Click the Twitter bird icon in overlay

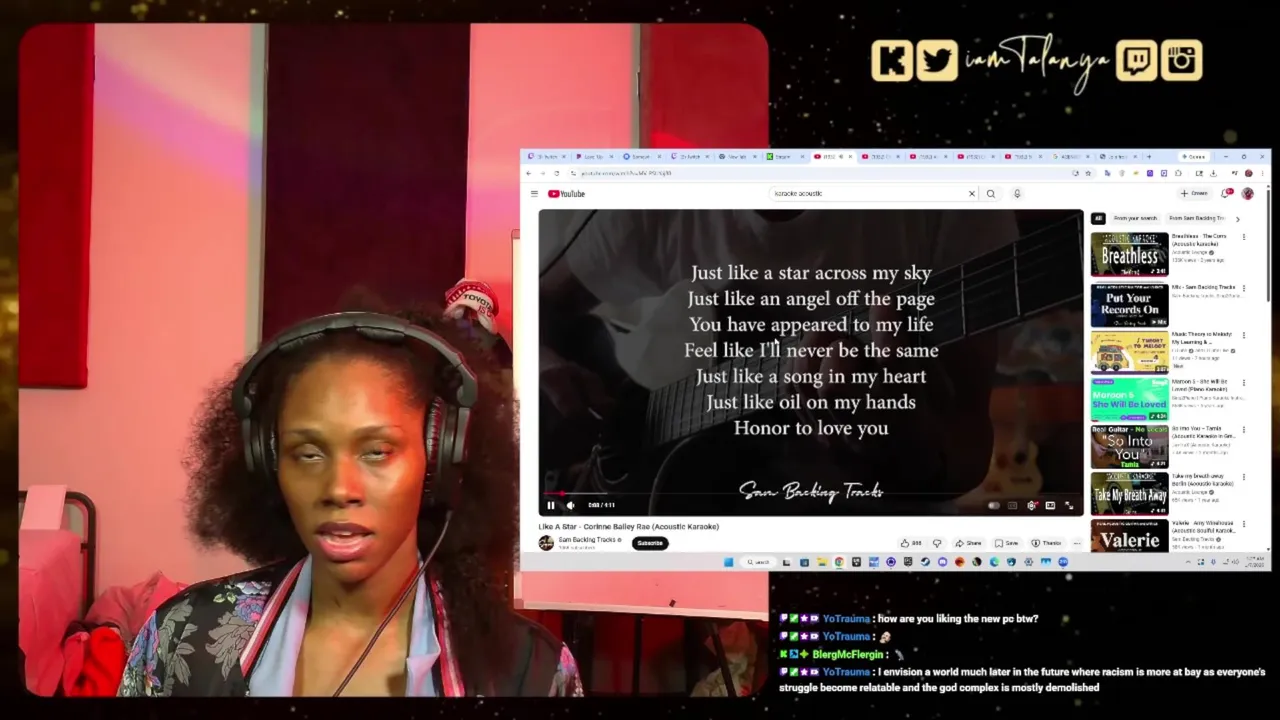click(x=937, y=61)
